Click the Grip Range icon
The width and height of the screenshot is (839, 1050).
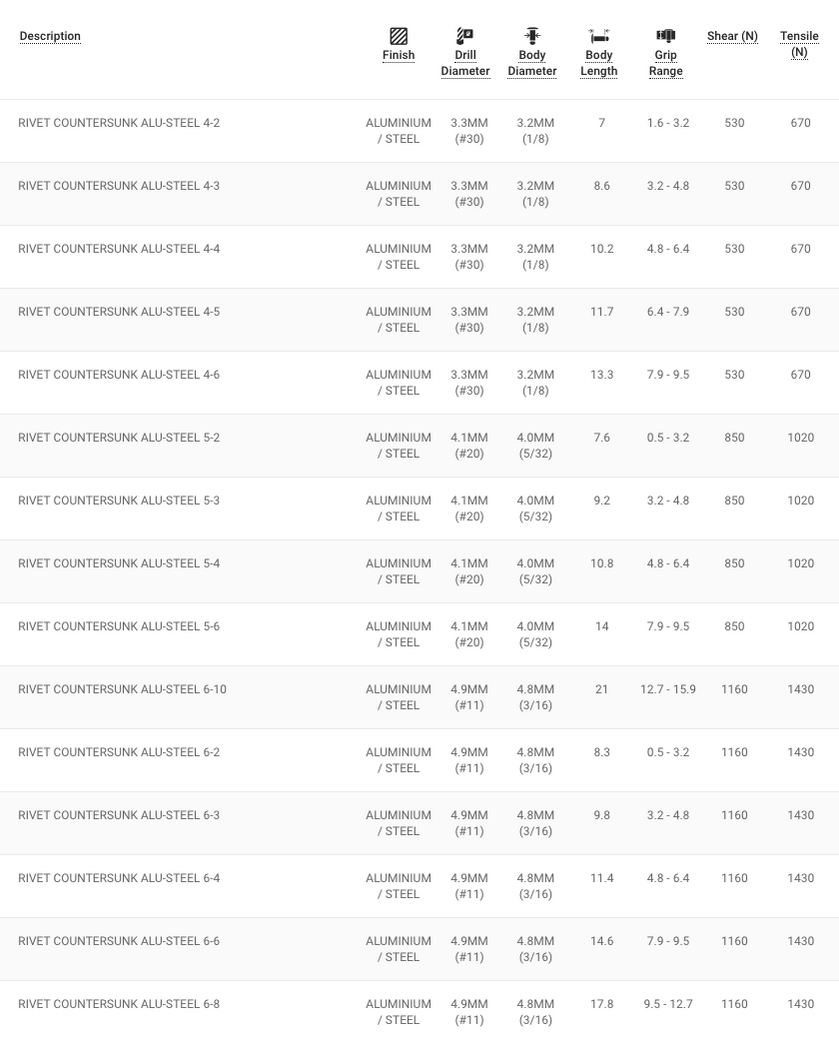pyautogui.click(x=666, y=35)
